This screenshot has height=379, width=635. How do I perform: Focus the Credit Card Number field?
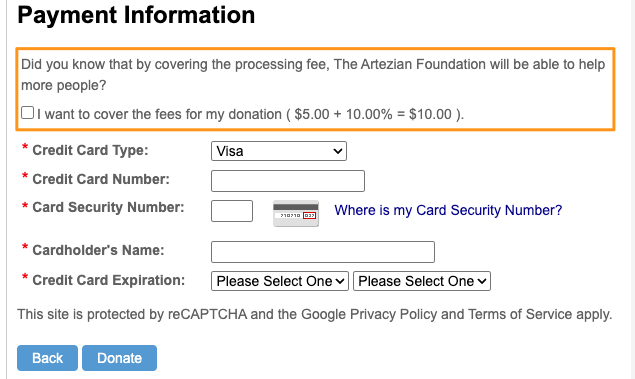tap(288, 181)
